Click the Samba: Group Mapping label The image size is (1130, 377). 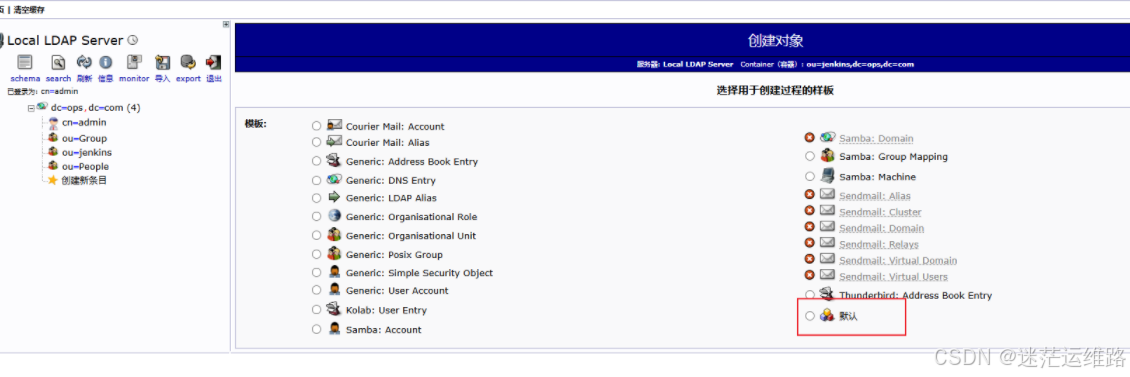[x=894, y=156]
